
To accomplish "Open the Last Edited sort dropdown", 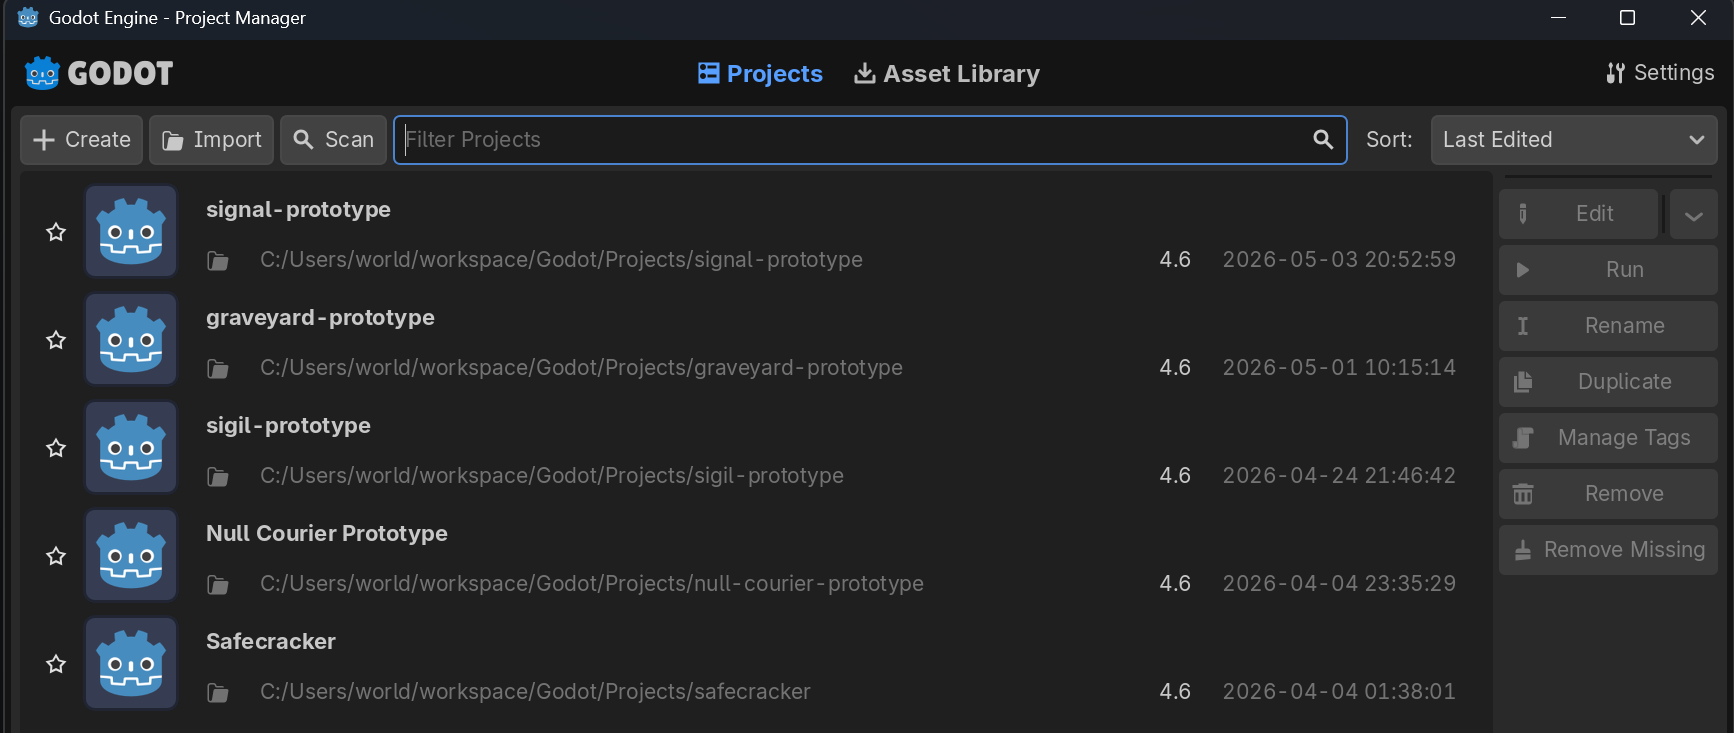I will (x=1574, y=140).
